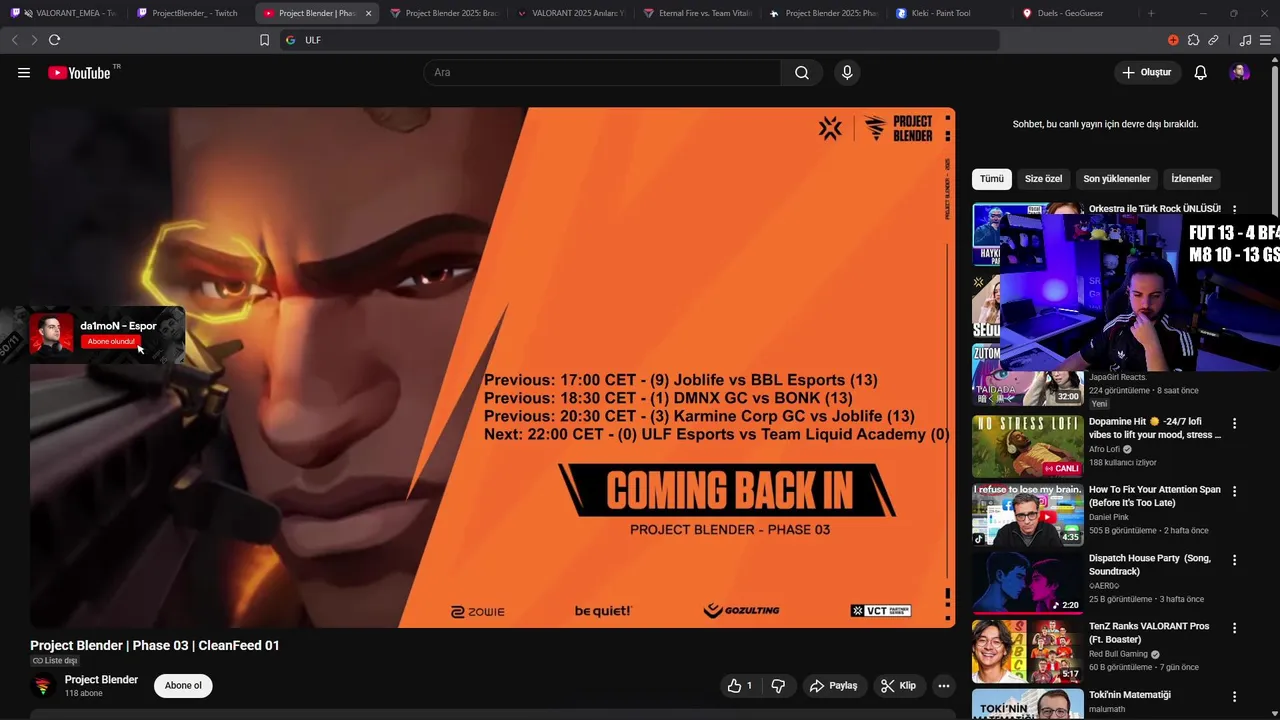Switch to the VALORANT_EMEA Twitch tab

tap(63, 13)
